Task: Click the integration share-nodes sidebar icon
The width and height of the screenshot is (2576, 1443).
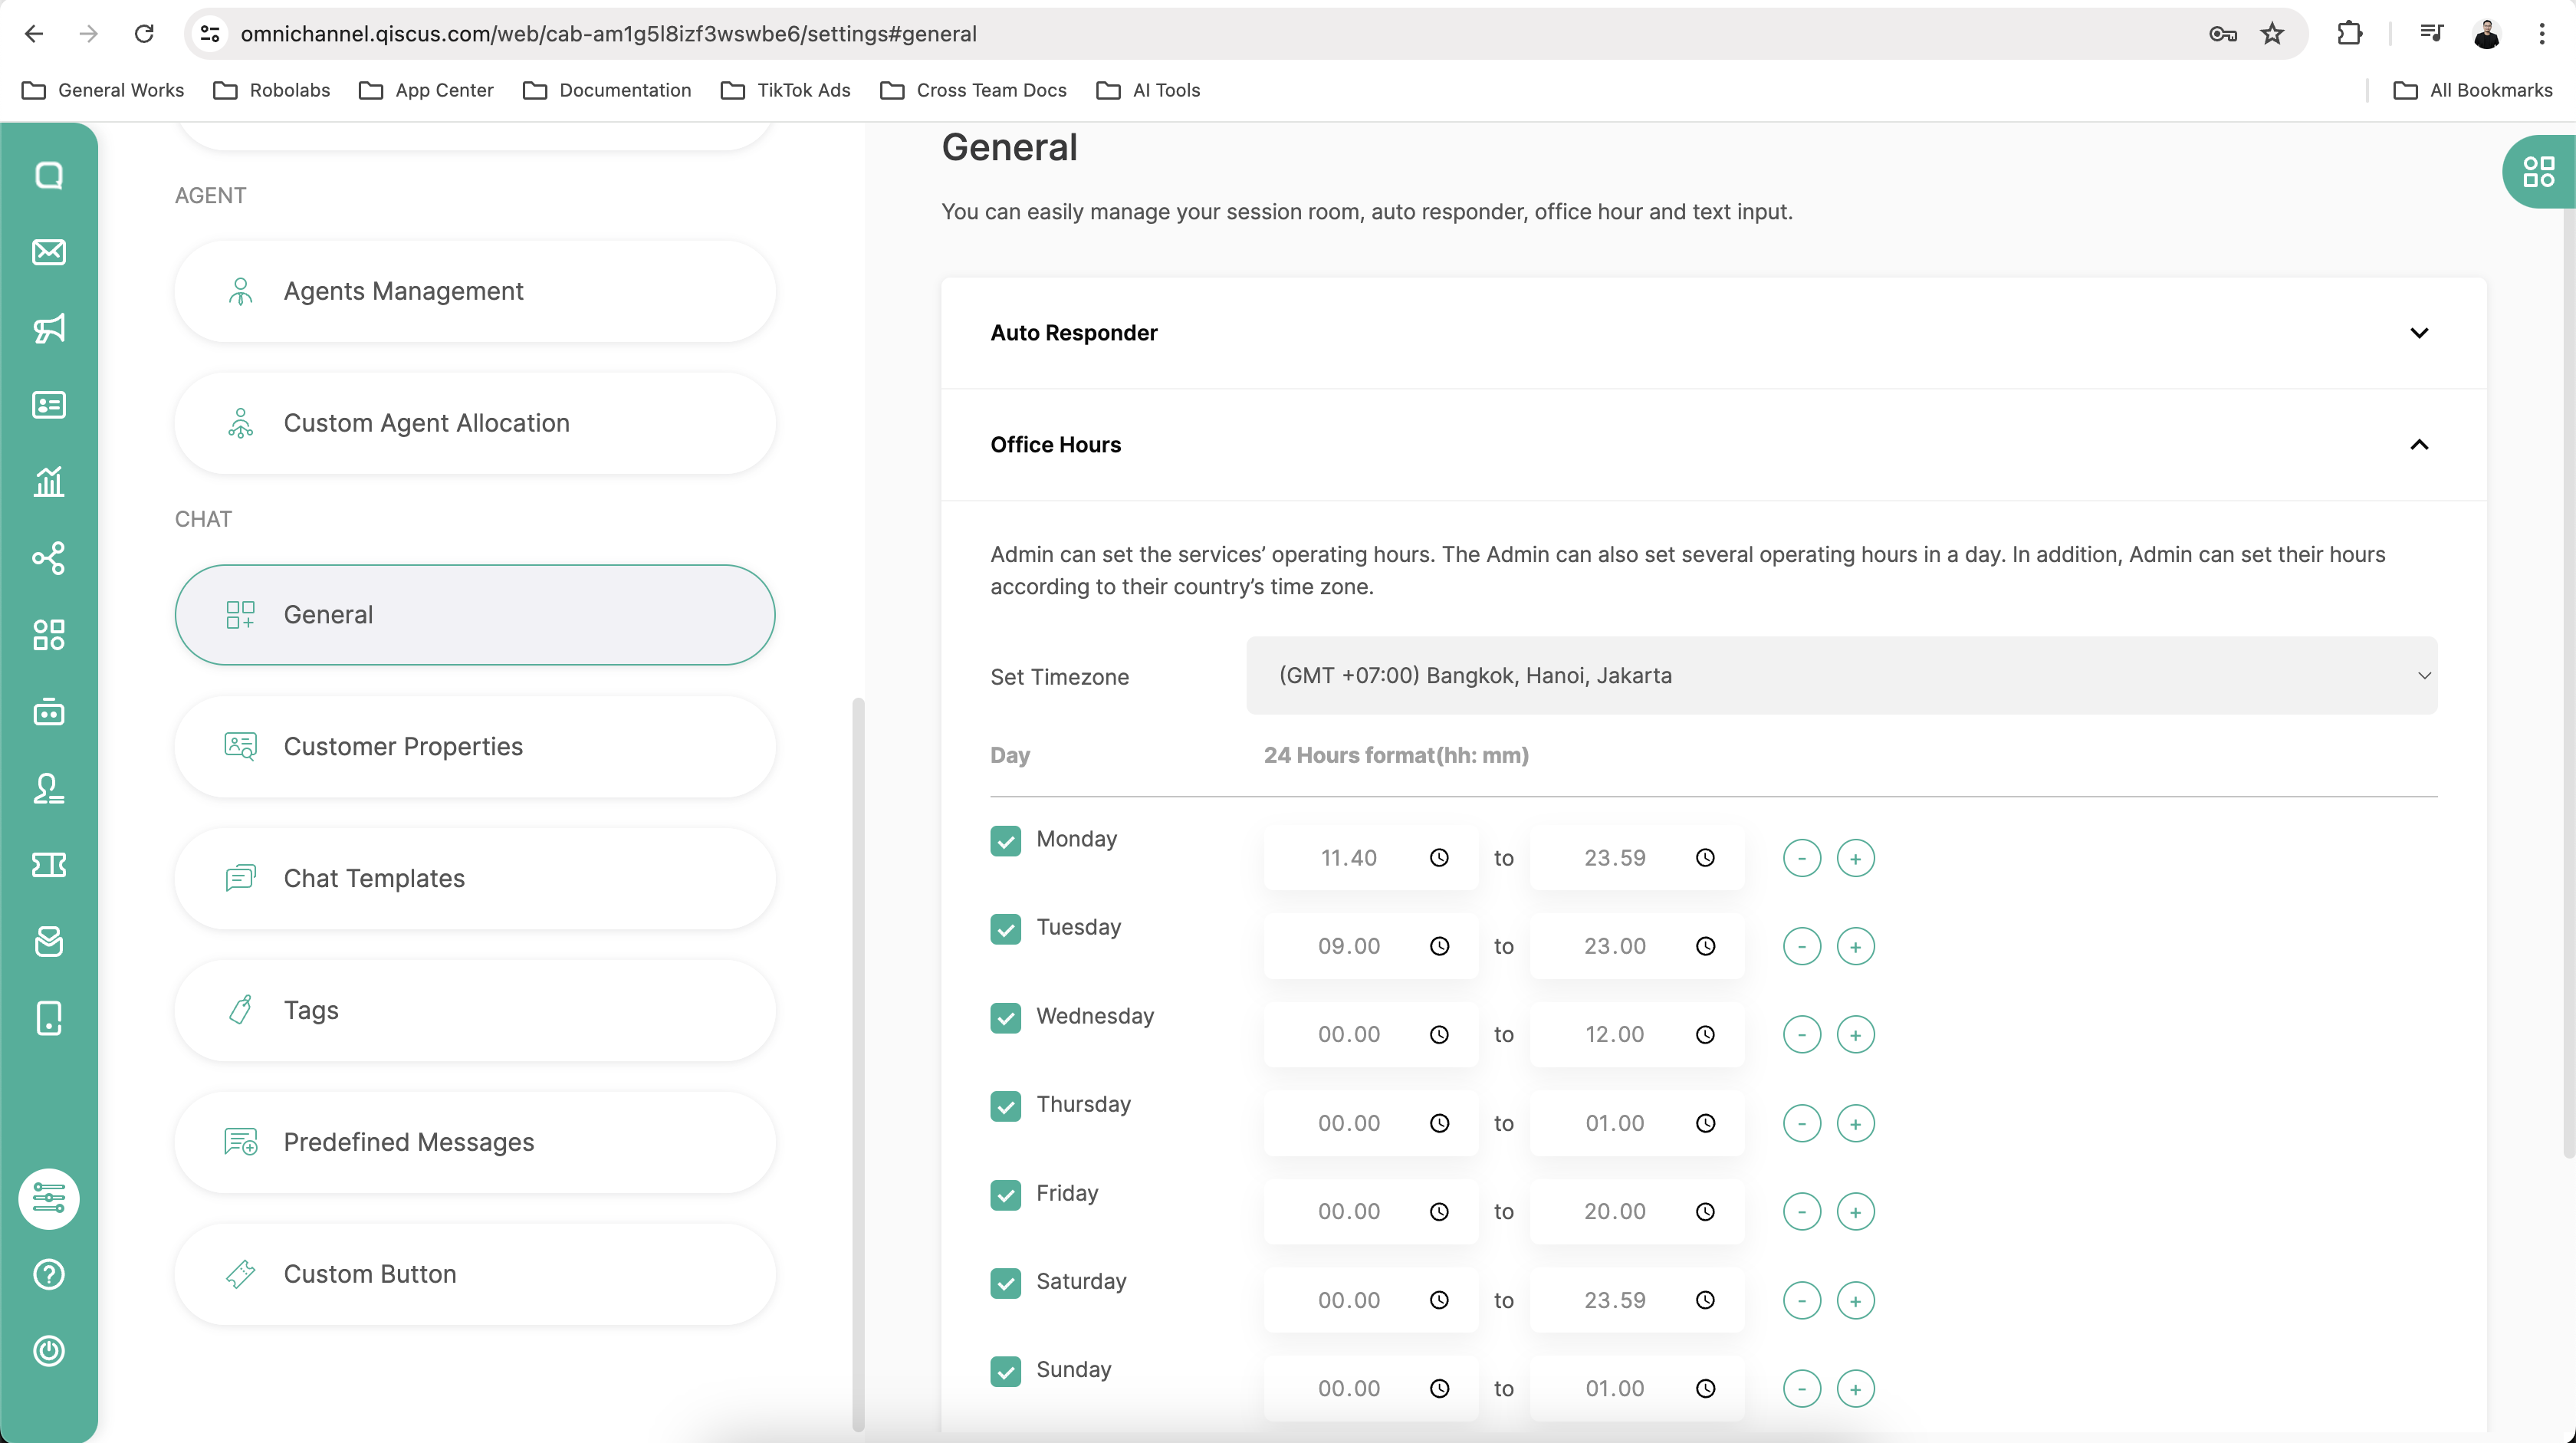Action: 49,558
